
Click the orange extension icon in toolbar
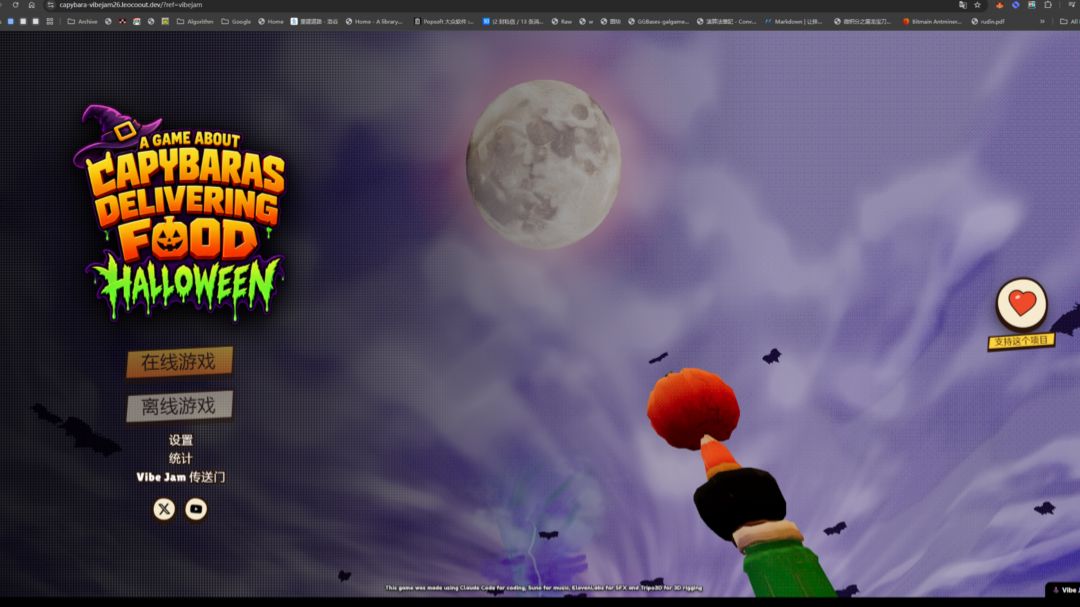click(999, 5)
